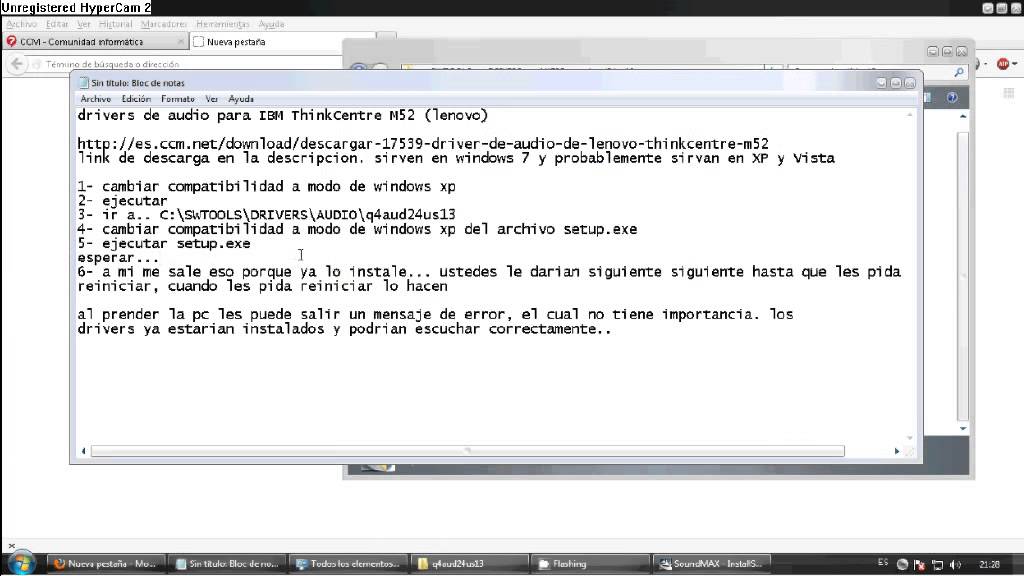Viewport: 1024px width, 576px height.
Task: Click the Explorer preview pane icon
Action: 927,97
